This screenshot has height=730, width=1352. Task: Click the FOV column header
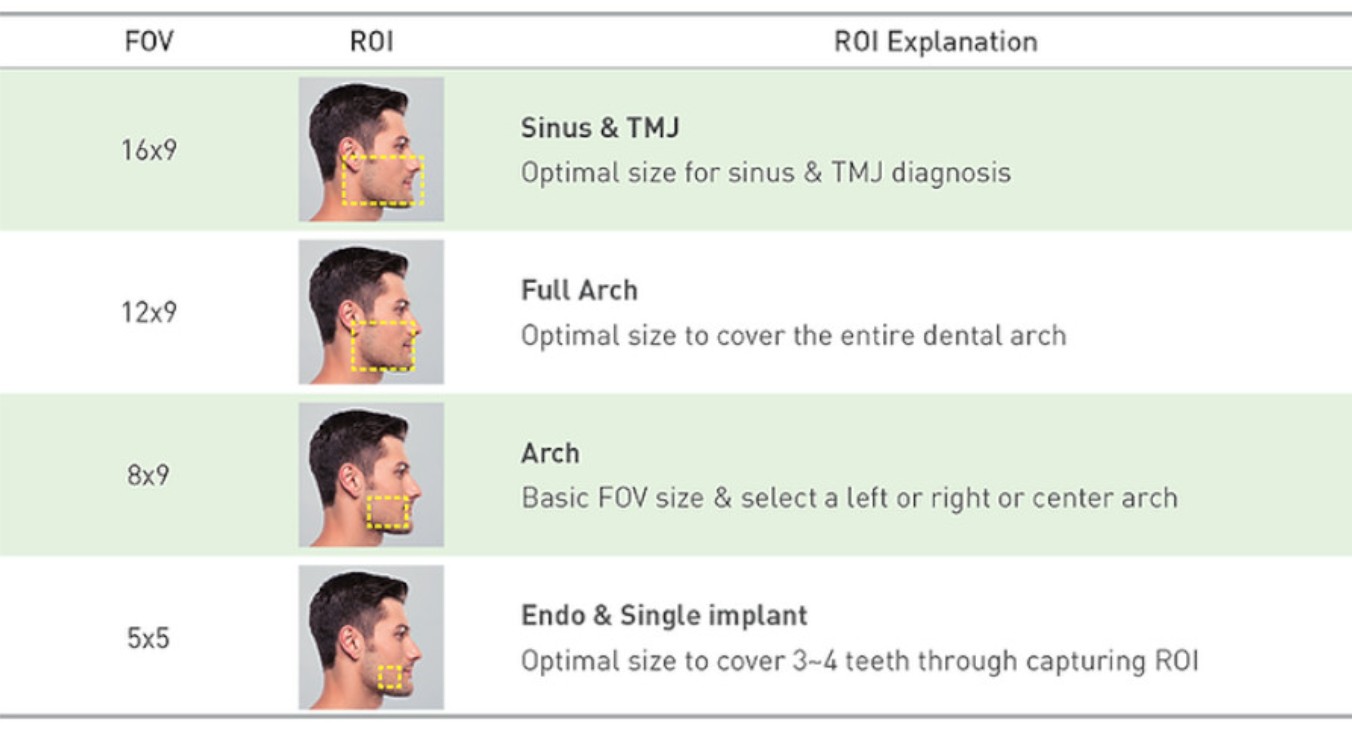[149, 42]
